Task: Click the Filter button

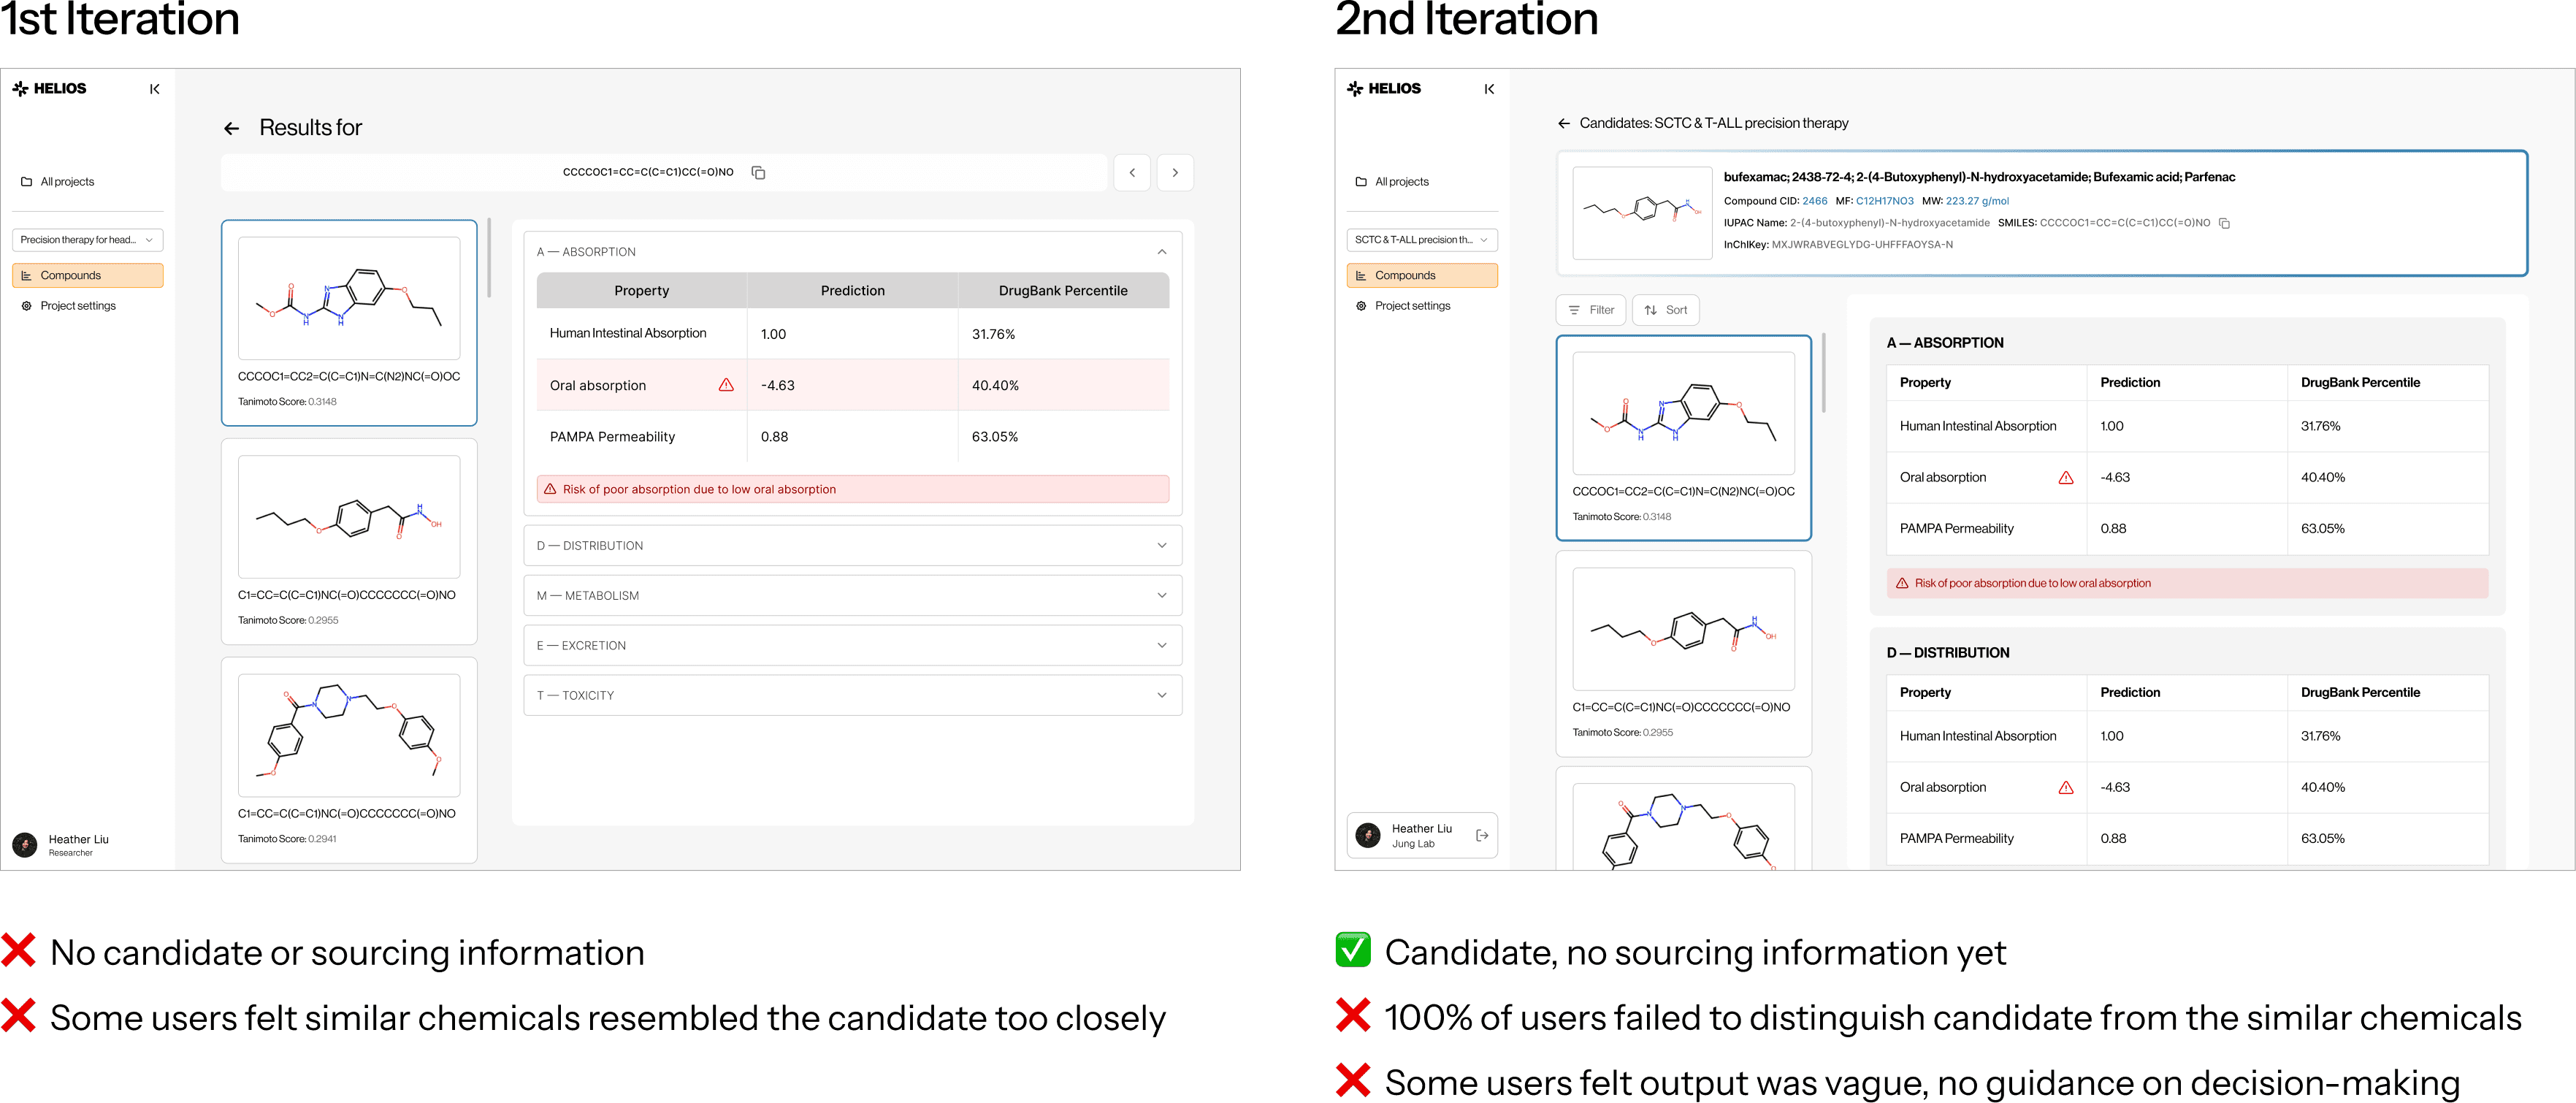Action: (1591, 310)
